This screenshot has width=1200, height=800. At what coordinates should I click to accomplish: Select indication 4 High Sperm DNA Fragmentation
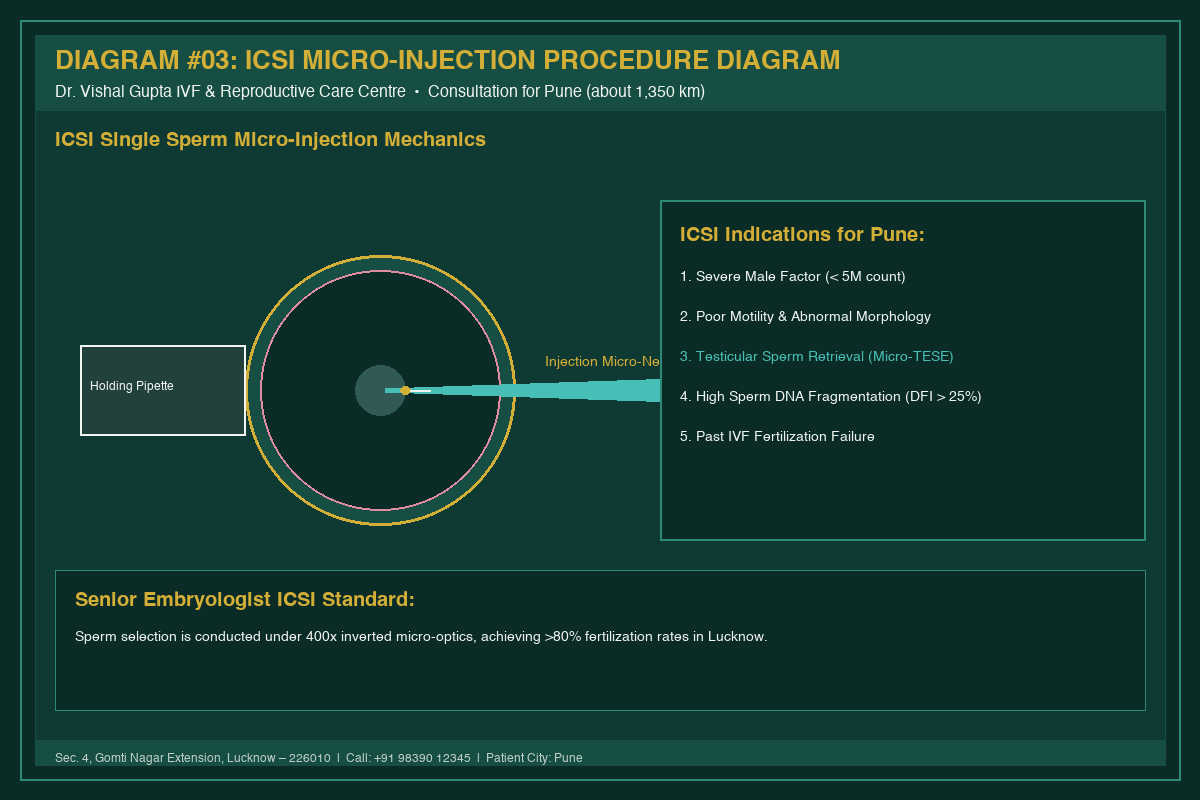click(830, 396)
